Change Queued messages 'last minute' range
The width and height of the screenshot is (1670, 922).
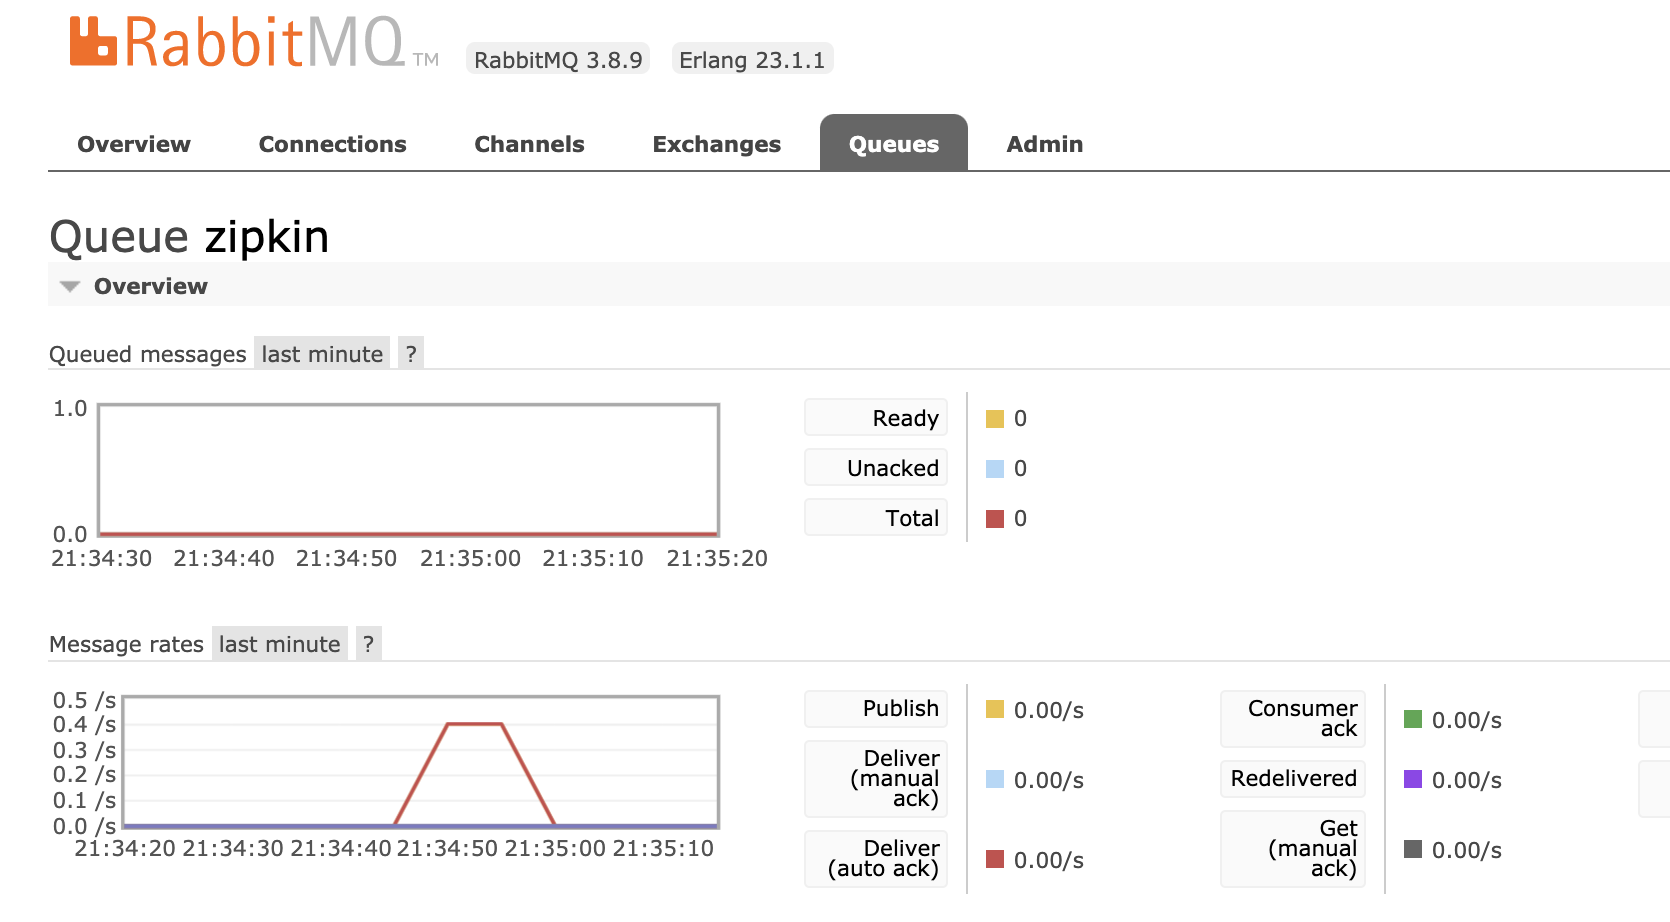tap(322, 354)
